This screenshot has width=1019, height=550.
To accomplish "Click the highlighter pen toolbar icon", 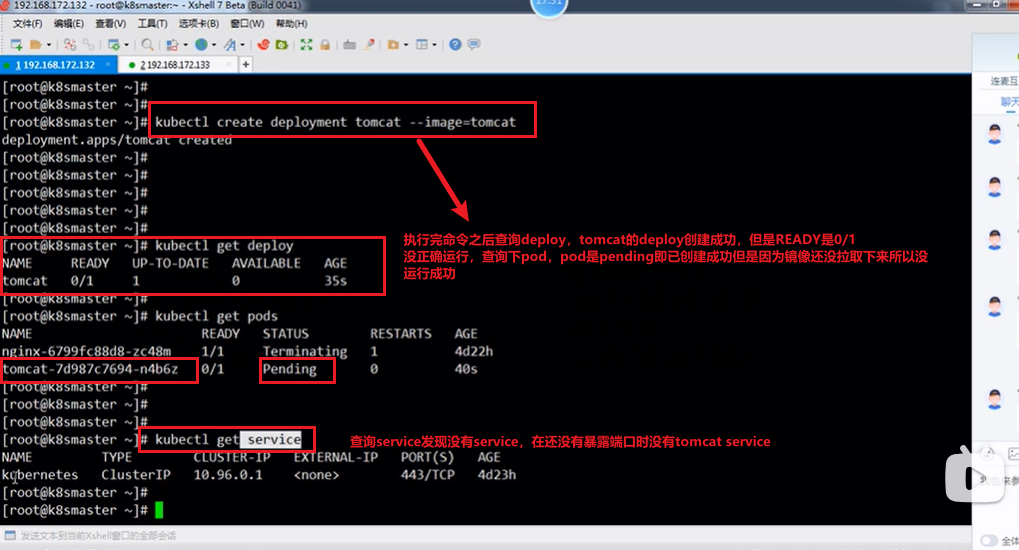I will (x=369, y=44).
